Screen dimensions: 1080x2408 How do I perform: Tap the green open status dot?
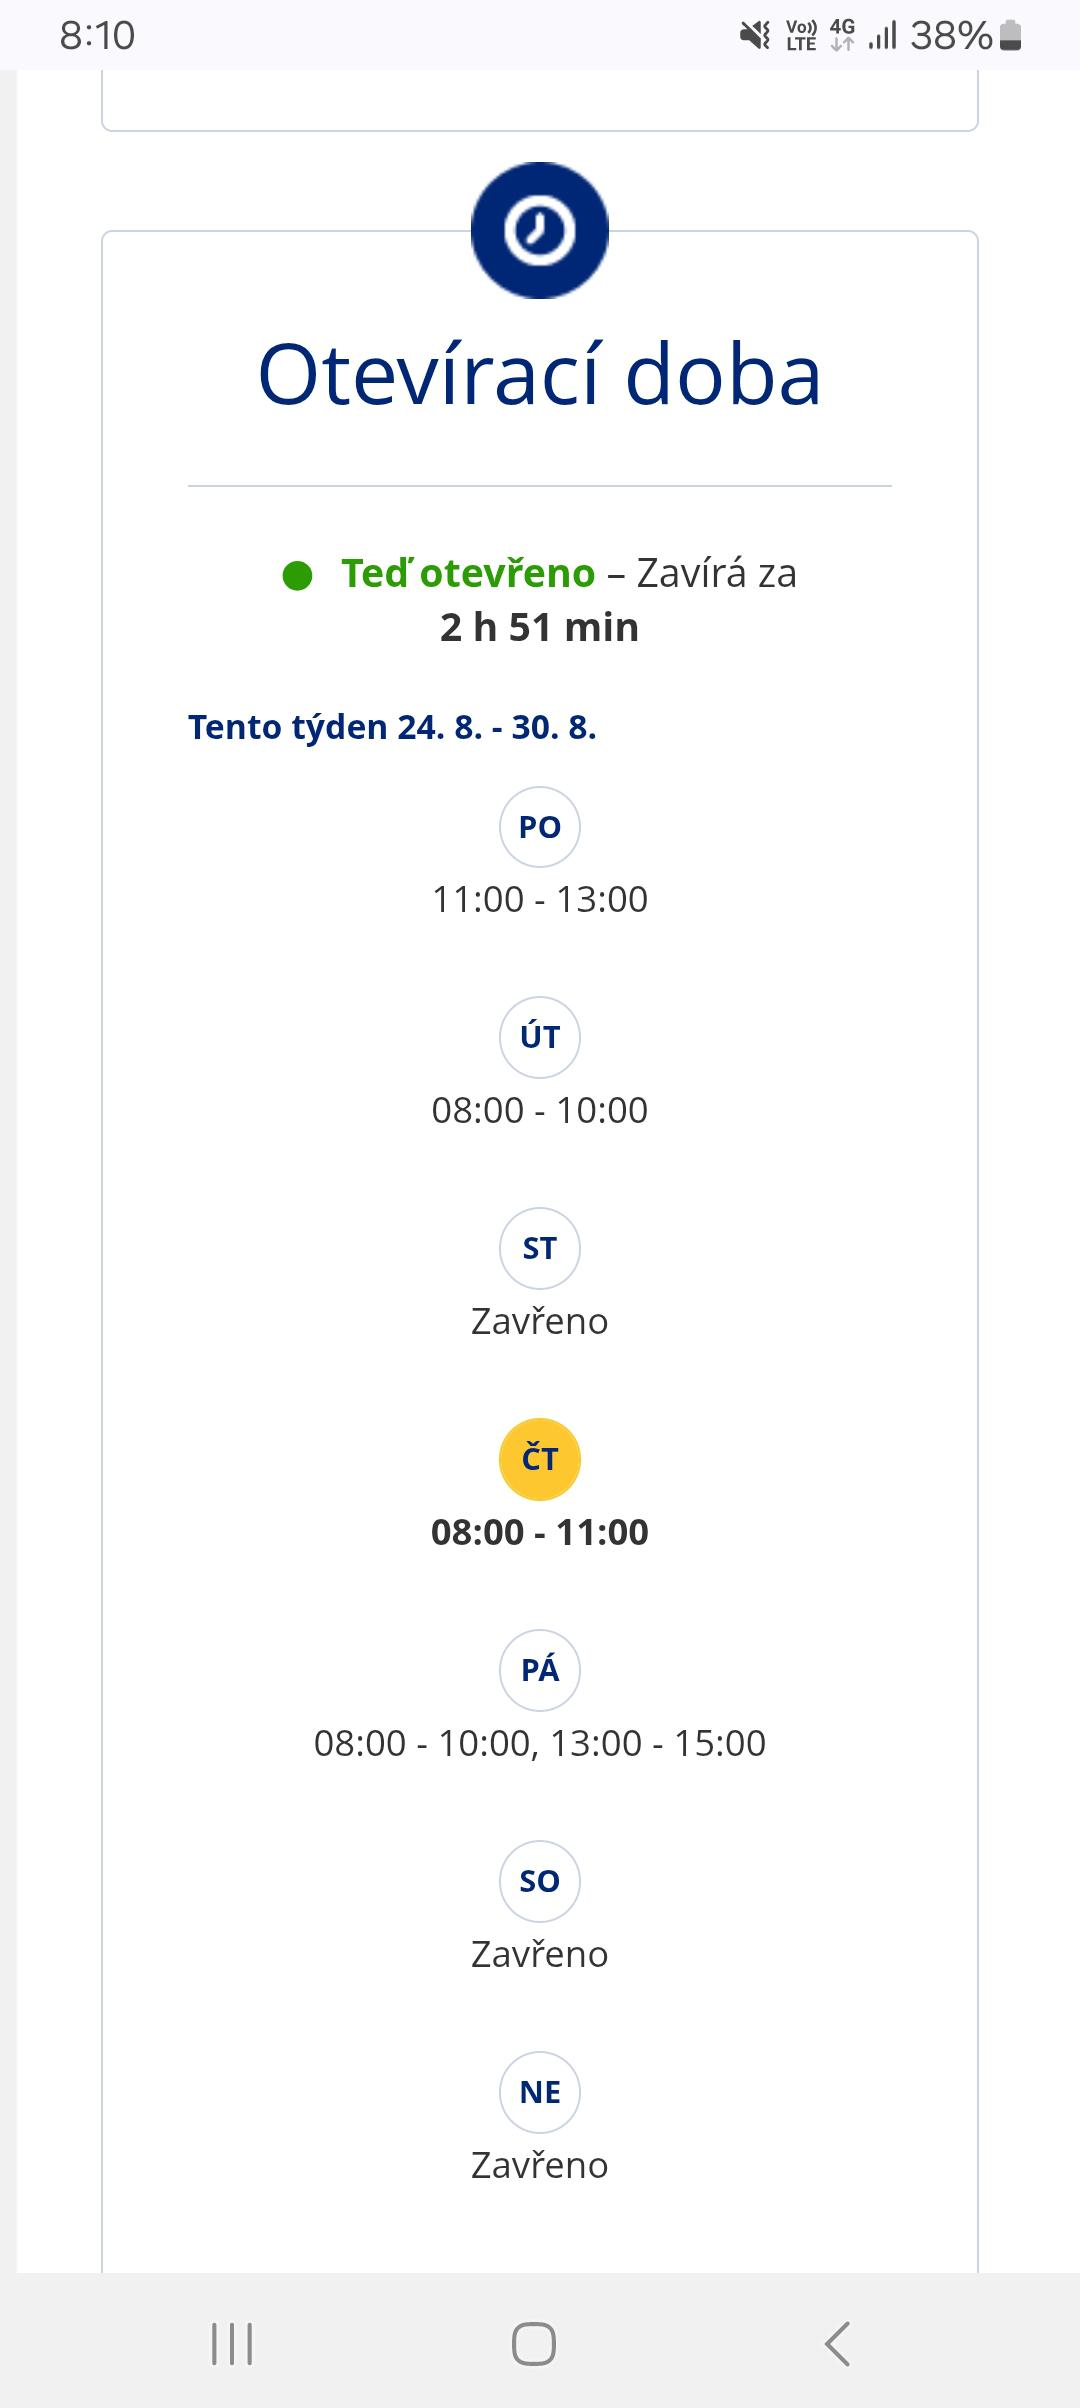(x=297, y=575)
